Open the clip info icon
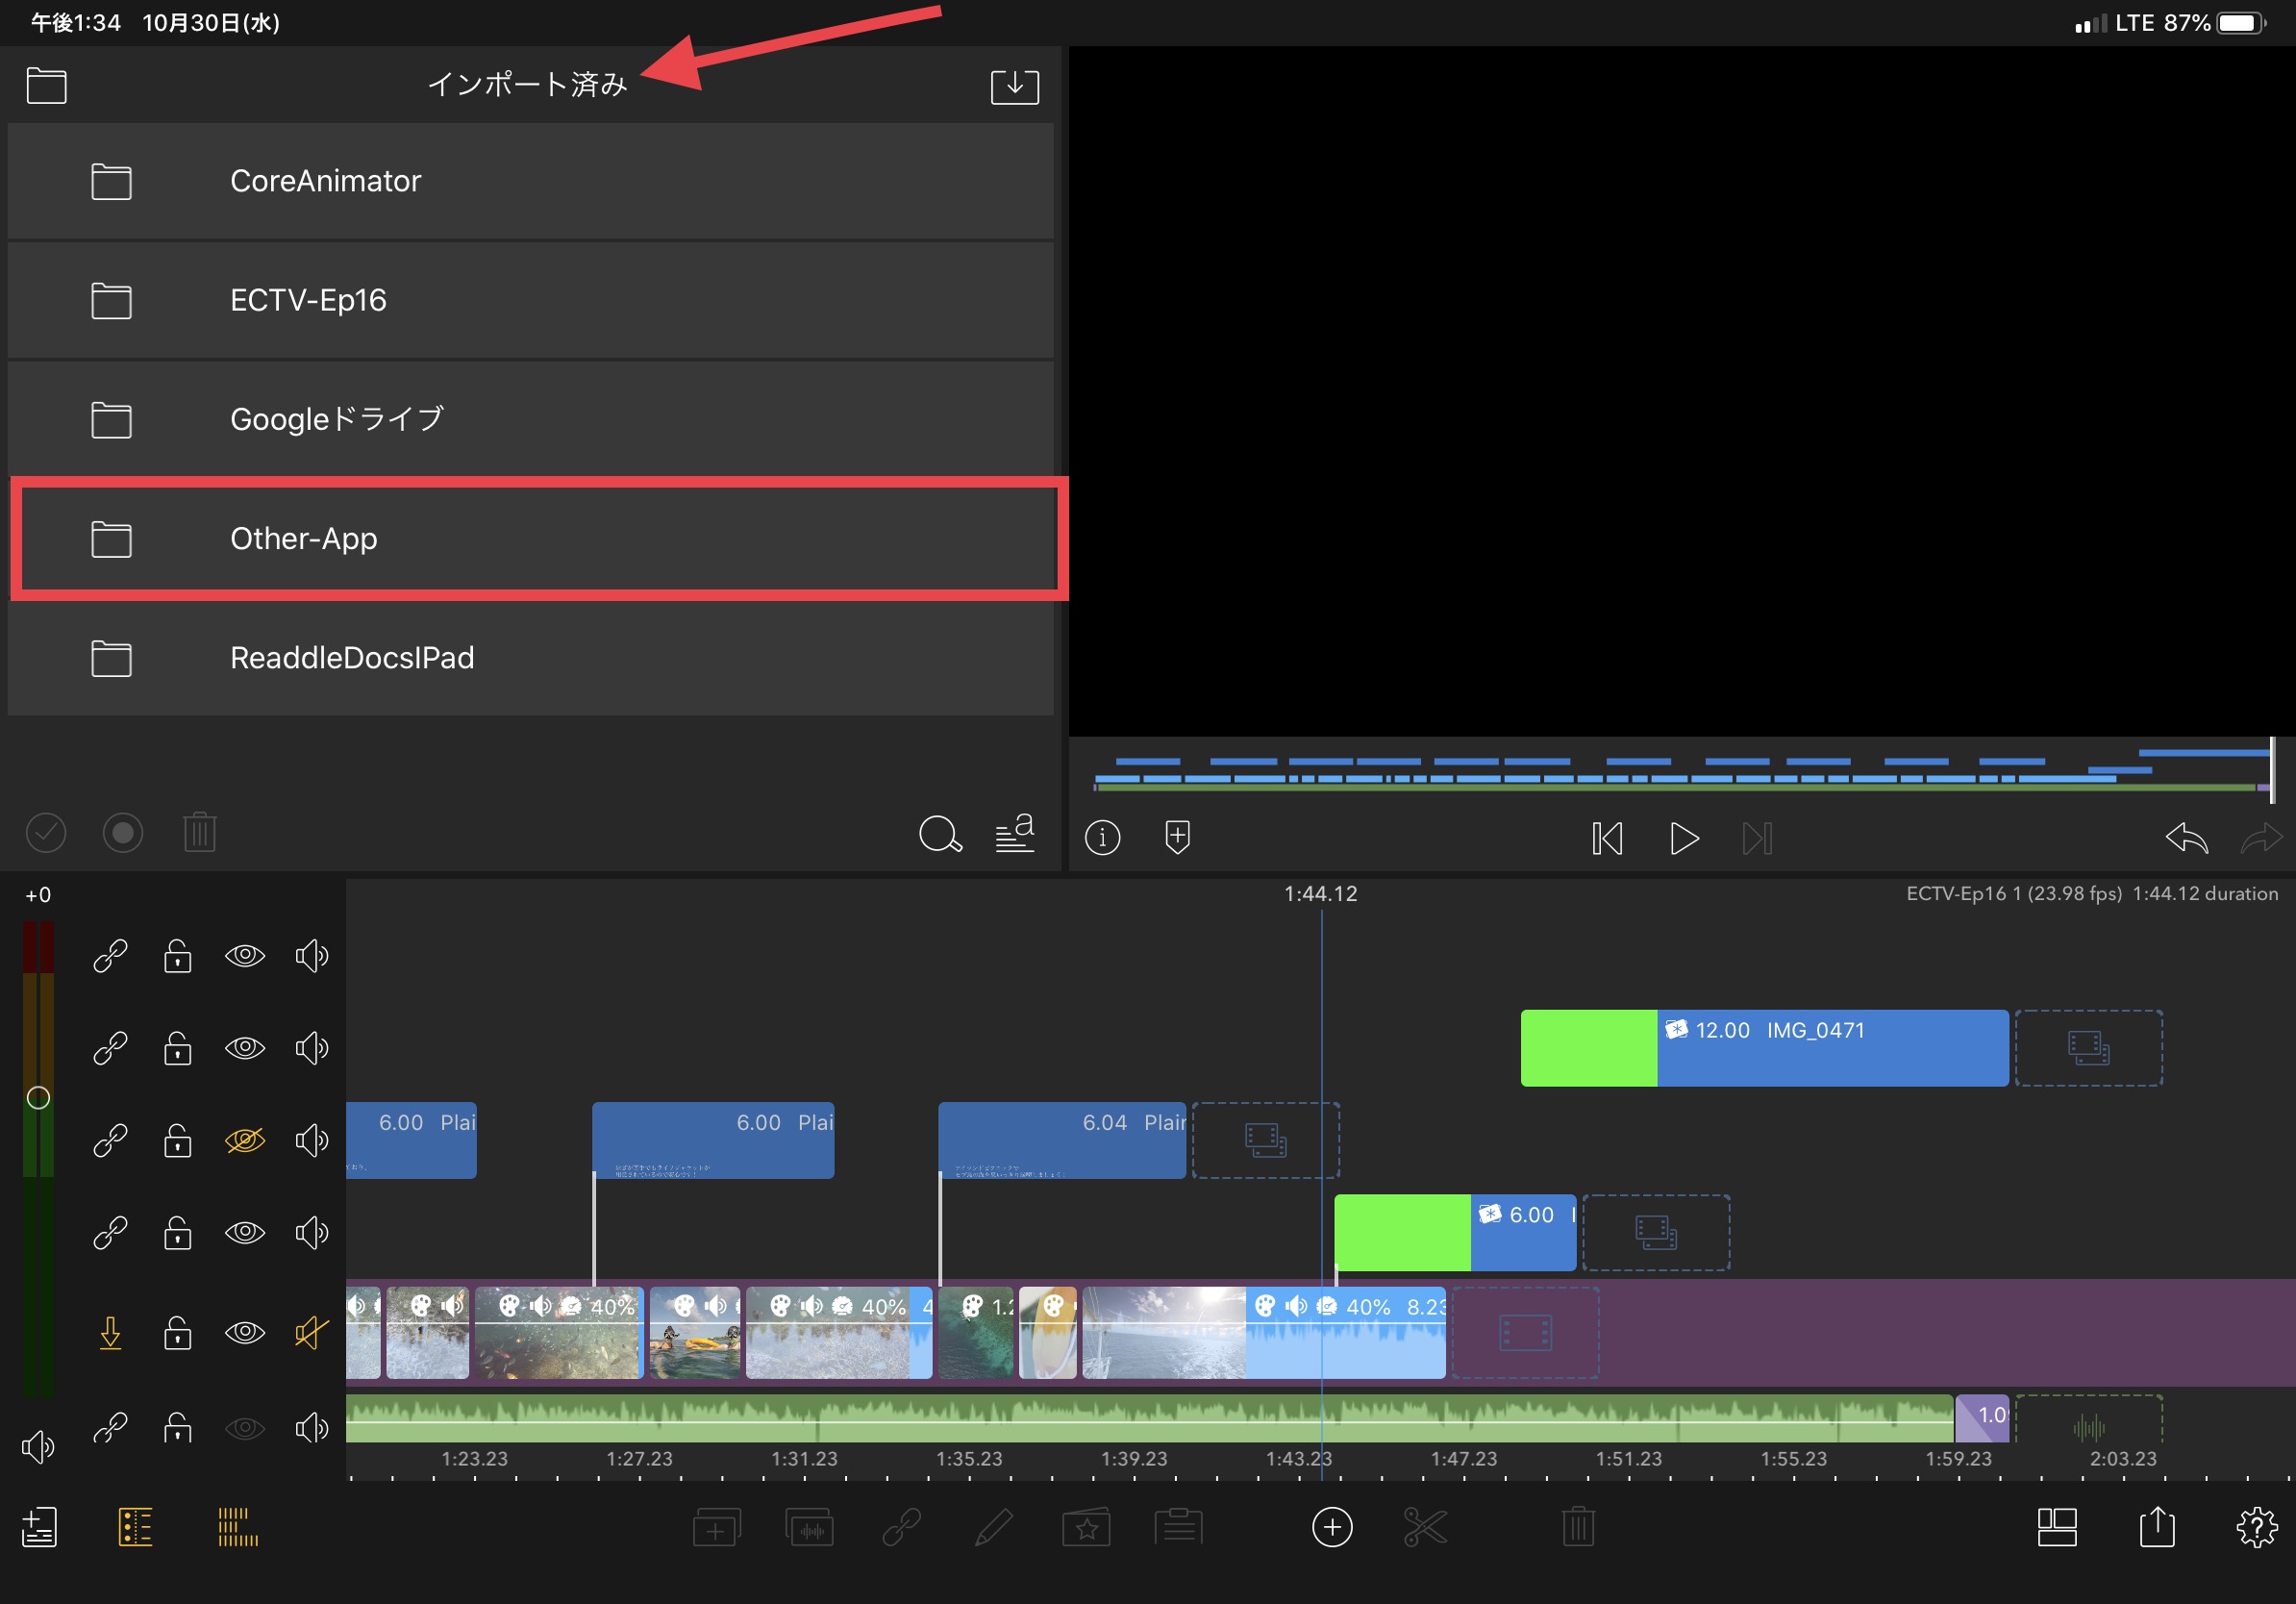Image resolution: width=2296 pixels, height=1604 pixels. pos(1102,837)
